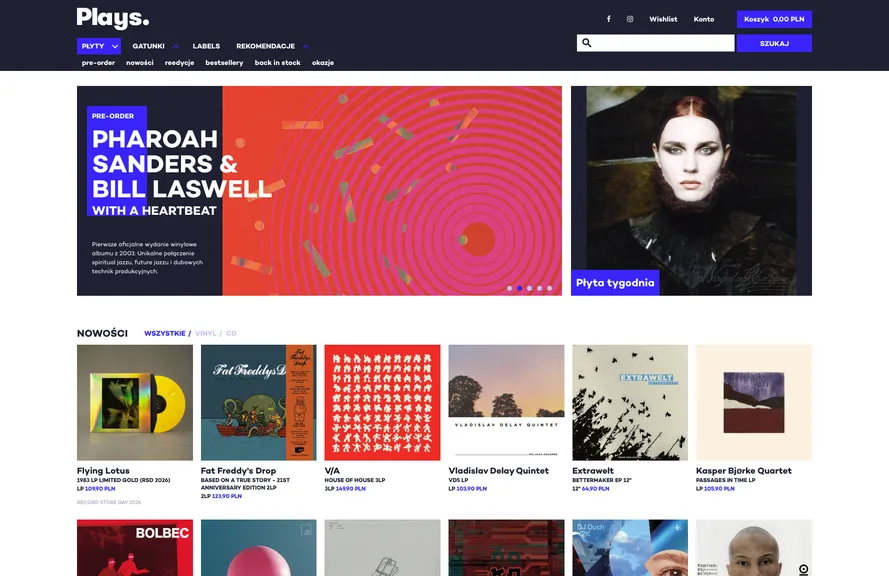Click the 149,90 PLN price
889x576 pixels.
tap(350, 489)
